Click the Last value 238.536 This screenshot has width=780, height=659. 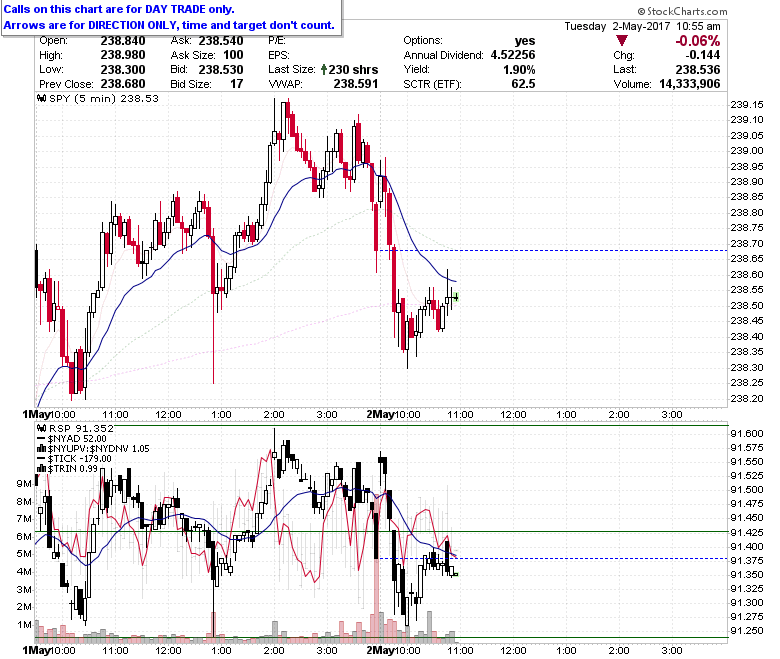pos(698,70)
